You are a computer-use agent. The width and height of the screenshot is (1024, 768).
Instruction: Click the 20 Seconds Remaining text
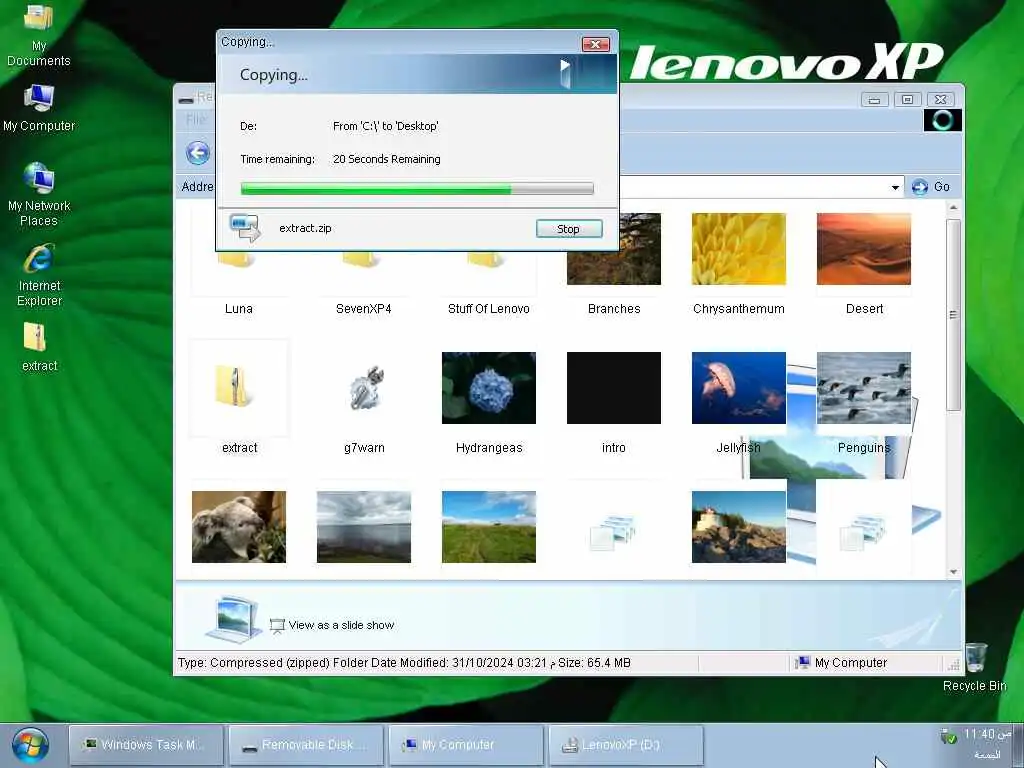pyautogui.click(x=387, y=159)
